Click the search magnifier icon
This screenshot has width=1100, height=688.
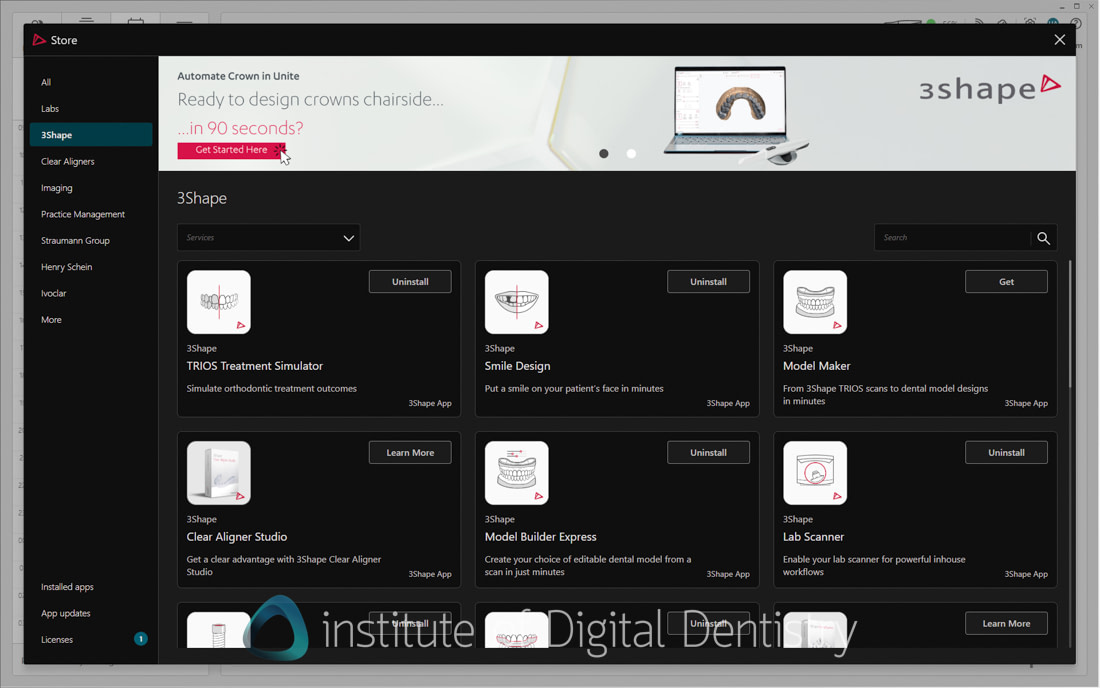[x=1043, y=237]
